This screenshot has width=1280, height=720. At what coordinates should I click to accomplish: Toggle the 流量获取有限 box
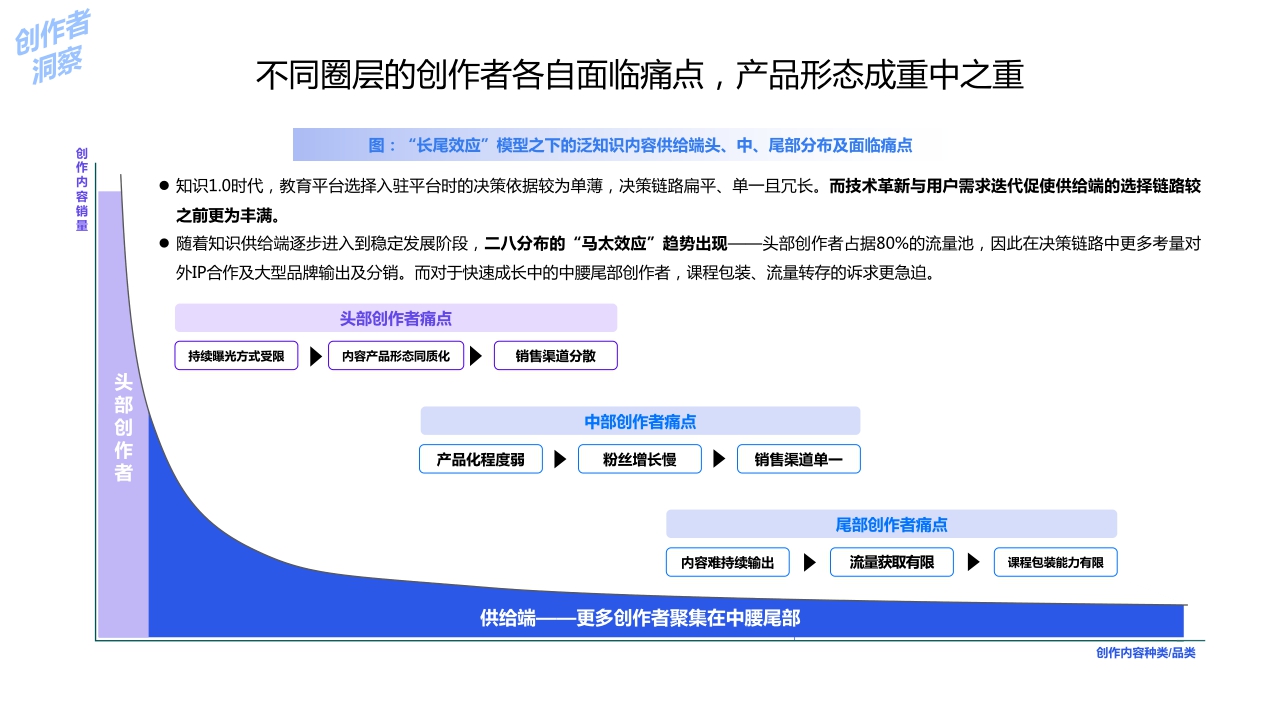[x=891, y=562]
